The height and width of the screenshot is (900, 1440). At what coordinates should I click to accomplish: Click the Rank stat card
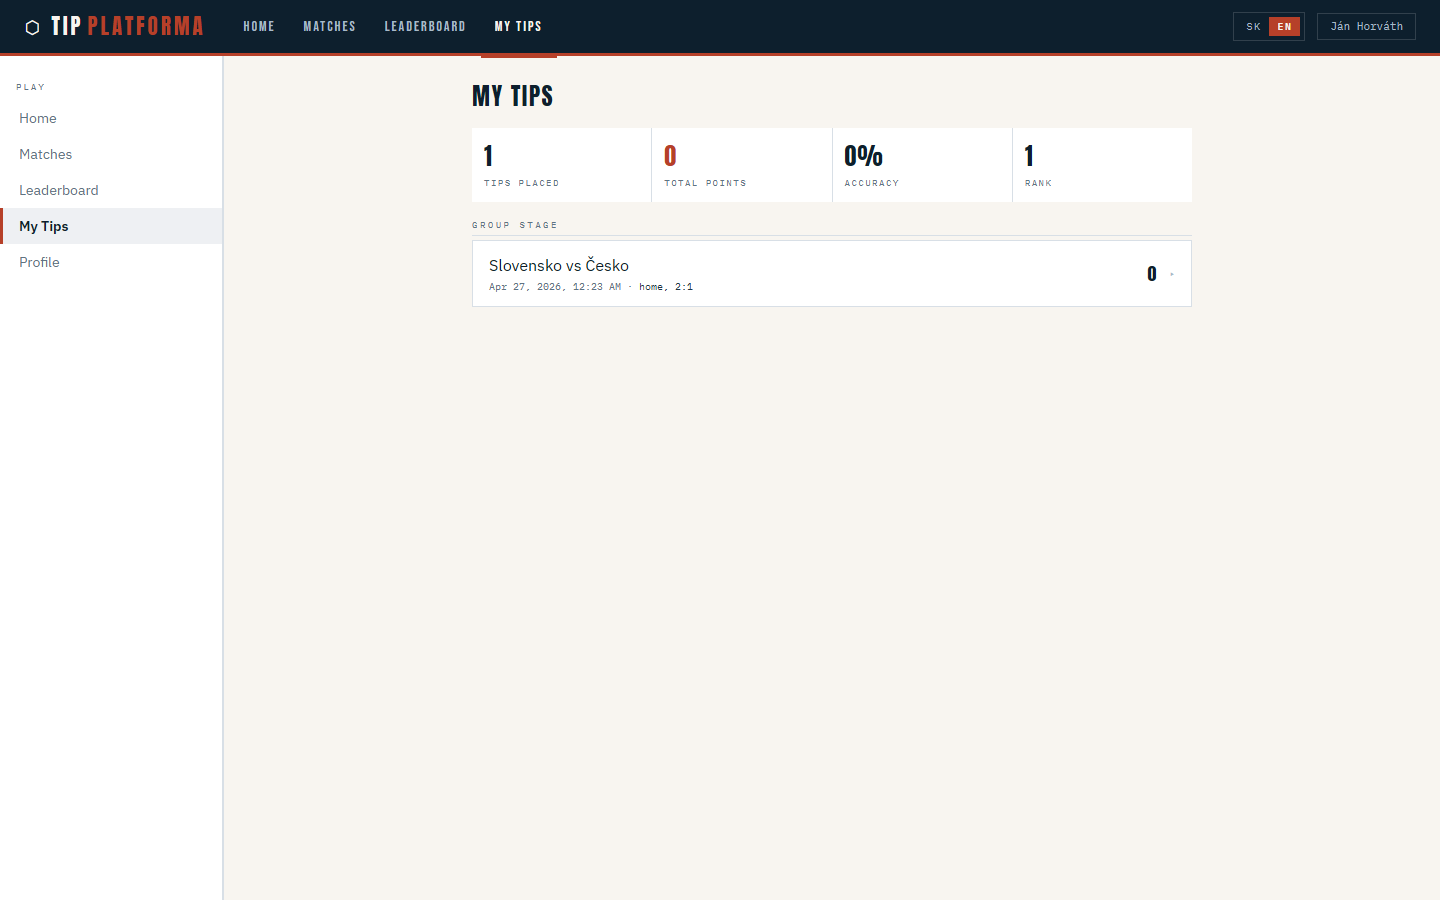[x=1101, y=165]
